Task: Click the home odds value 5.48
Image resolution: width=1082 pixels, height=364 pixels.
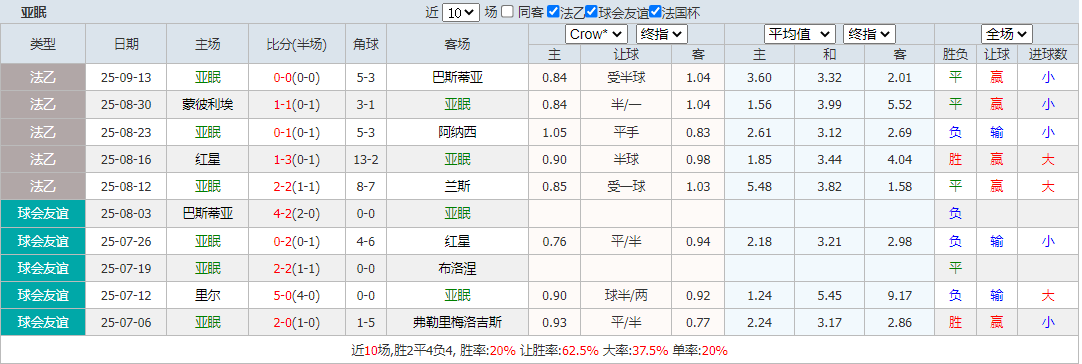Action: 760,186
